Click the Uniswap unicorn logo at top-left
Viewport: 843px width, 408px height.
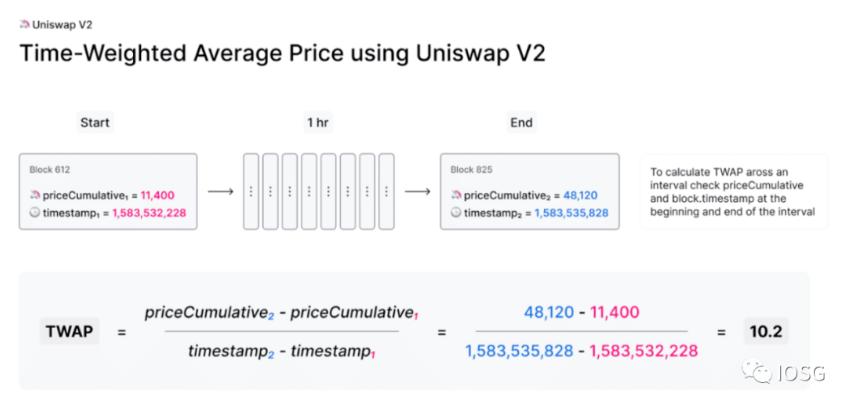point(25,23)
